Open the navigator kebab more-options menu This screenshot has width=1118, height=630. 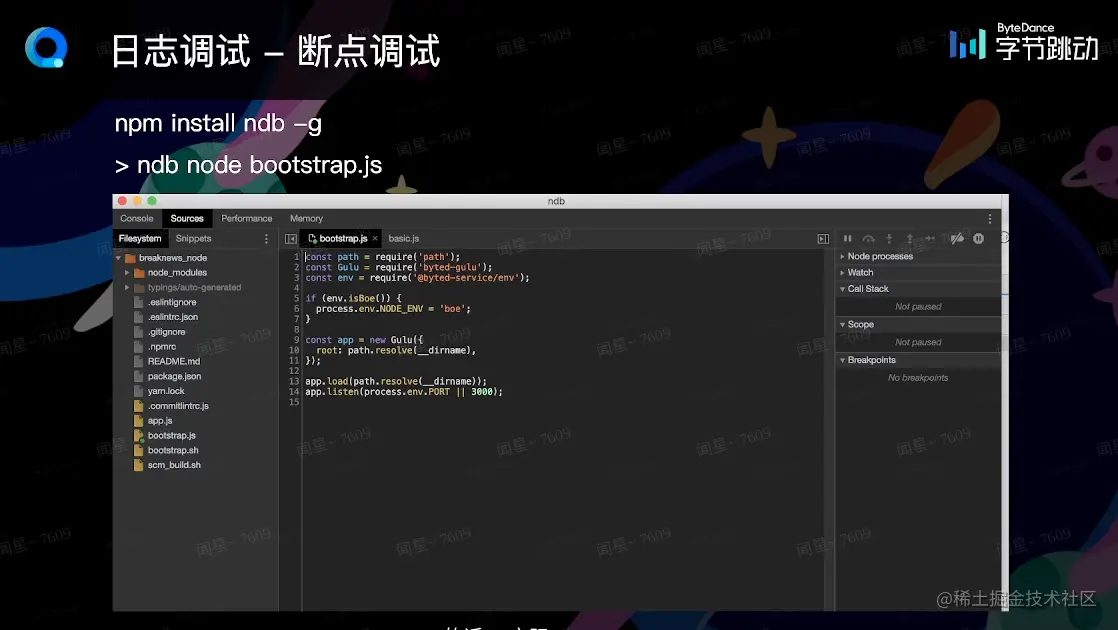[267, 239]
